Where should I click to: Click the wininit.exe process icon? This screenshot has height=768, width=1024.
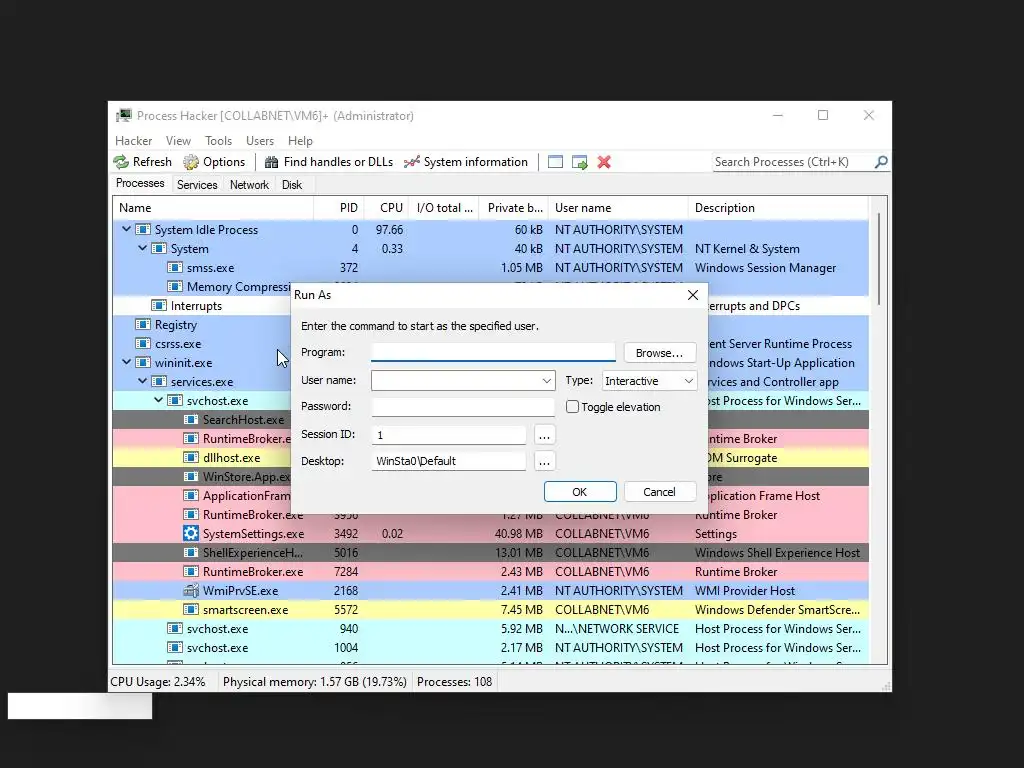click(142, 362)
